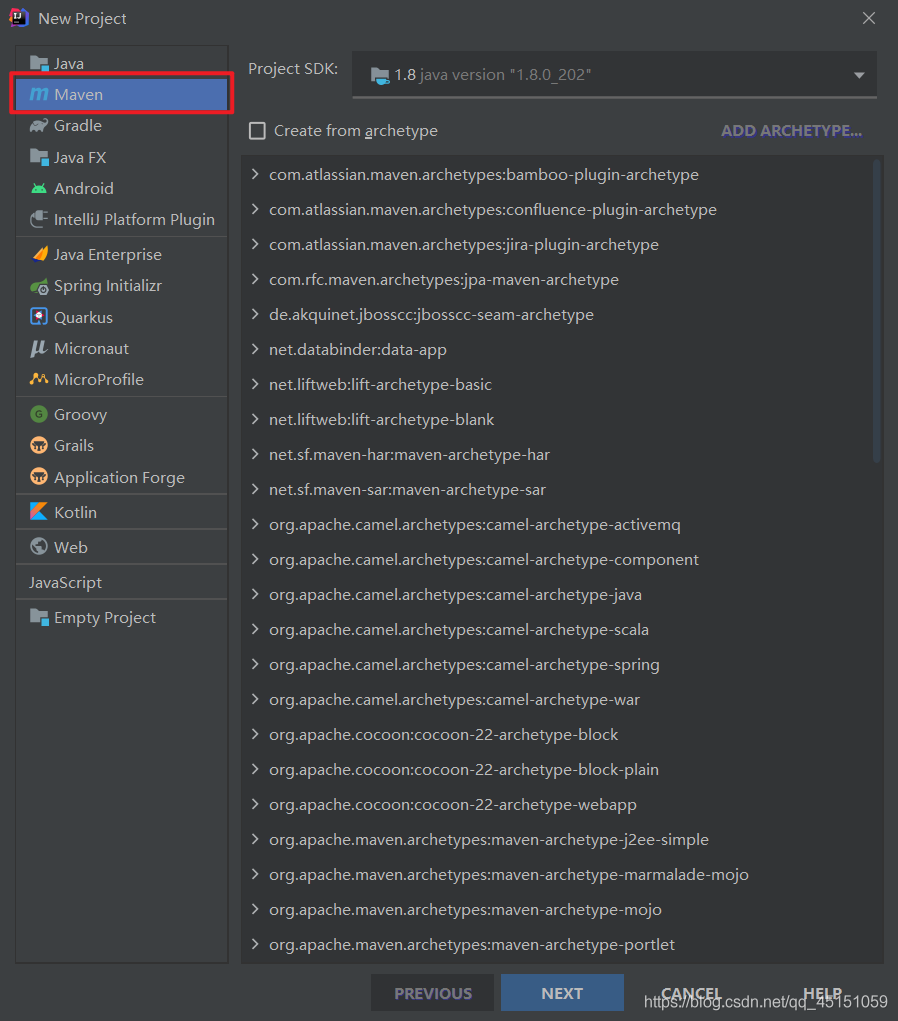
Task: Click ADD ARCHETYPE... link
Action: pos(791,131)
